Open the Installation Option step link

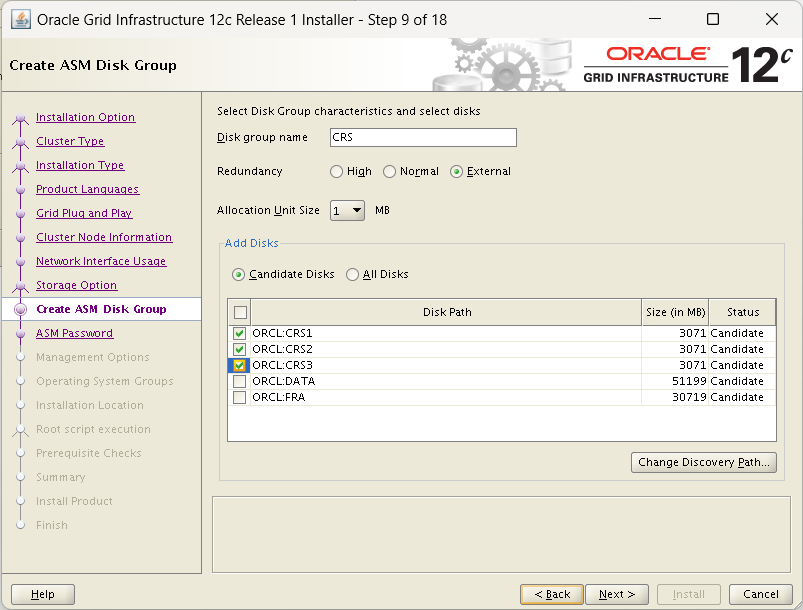[x=86, y=117]
